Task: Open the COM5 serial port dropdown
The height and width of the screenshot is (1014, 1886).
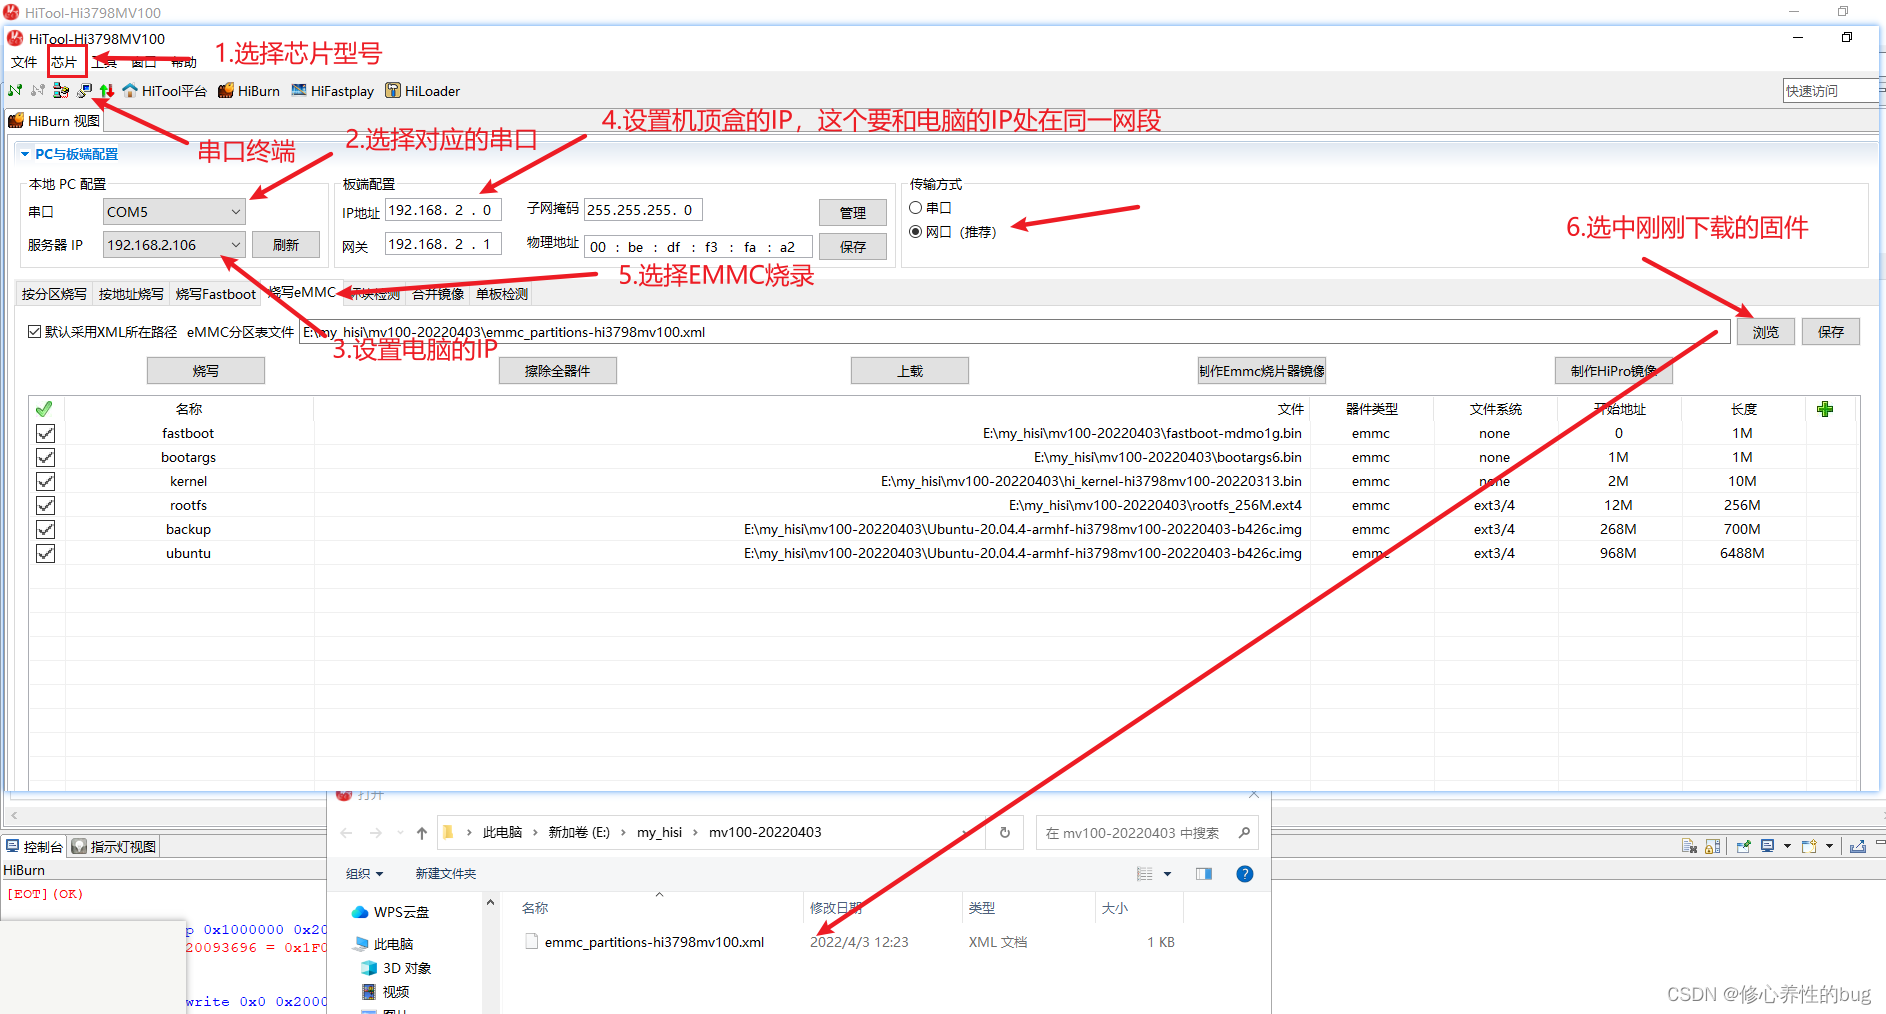Action: [174, 212]
